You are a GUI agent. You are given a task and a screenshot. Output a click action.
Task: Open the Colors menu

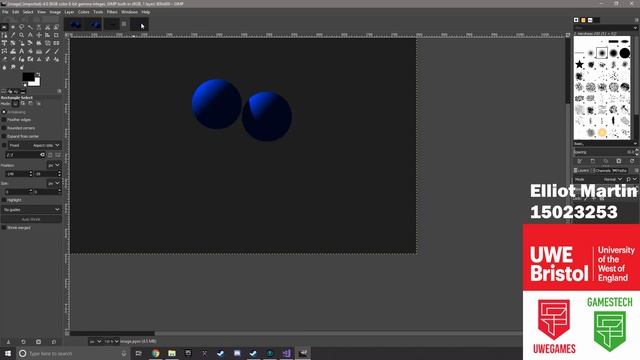click(84, 12)
